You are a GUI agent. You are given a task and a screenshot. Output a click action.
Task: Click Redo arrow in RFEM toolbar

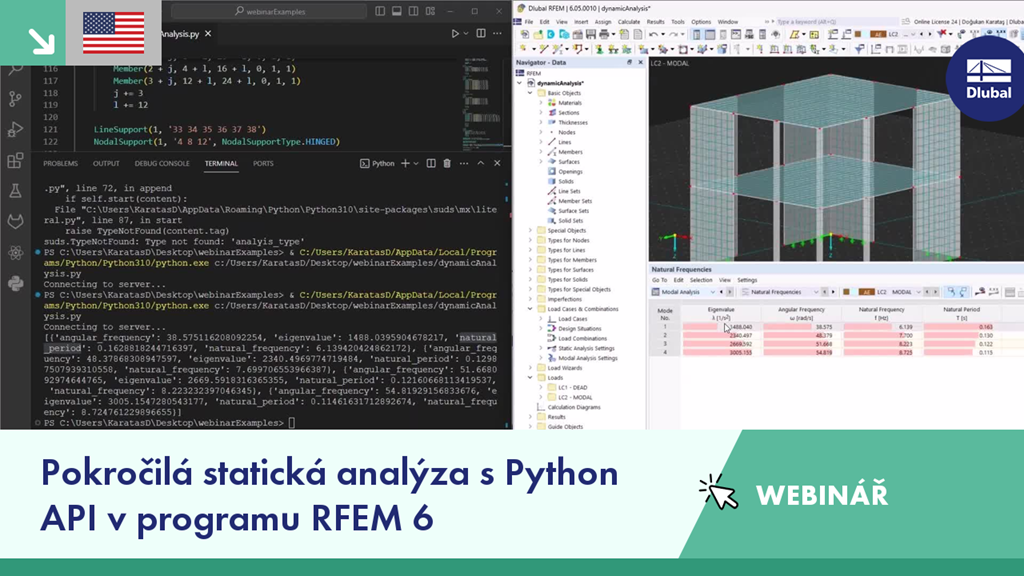pos(673,34)
